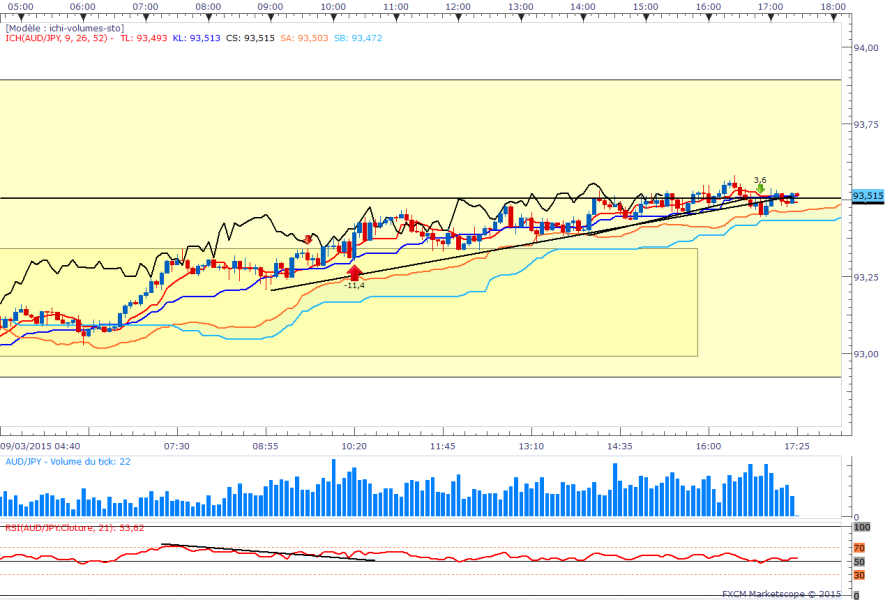Click the orange RSI 70 level tag
Screen dimensions: 892x600
pyautogui.click(x=858, y=548)
